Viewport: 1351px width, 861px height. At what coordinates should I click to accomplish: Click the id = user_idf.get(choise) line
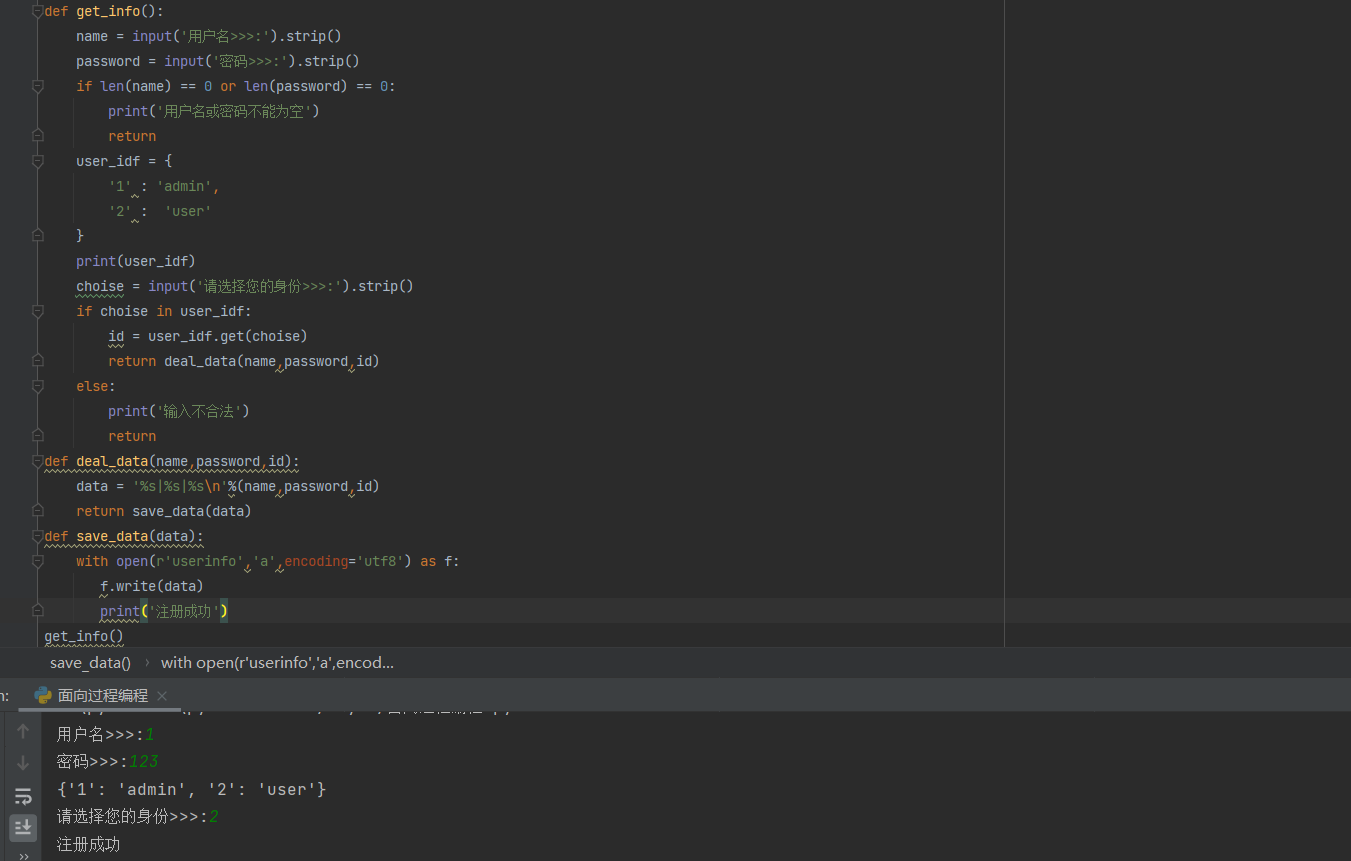(x=208, y=336)
